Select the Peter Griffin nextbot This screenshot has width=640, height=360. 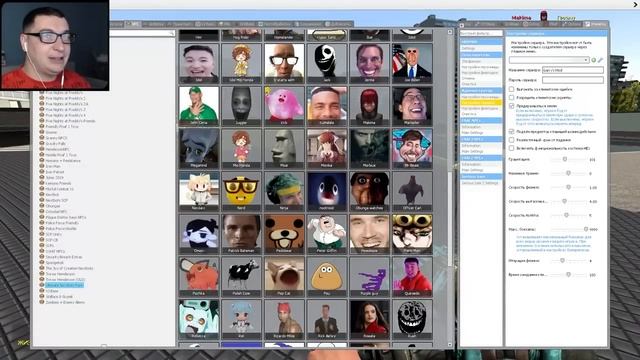click(x=327, y=234)
